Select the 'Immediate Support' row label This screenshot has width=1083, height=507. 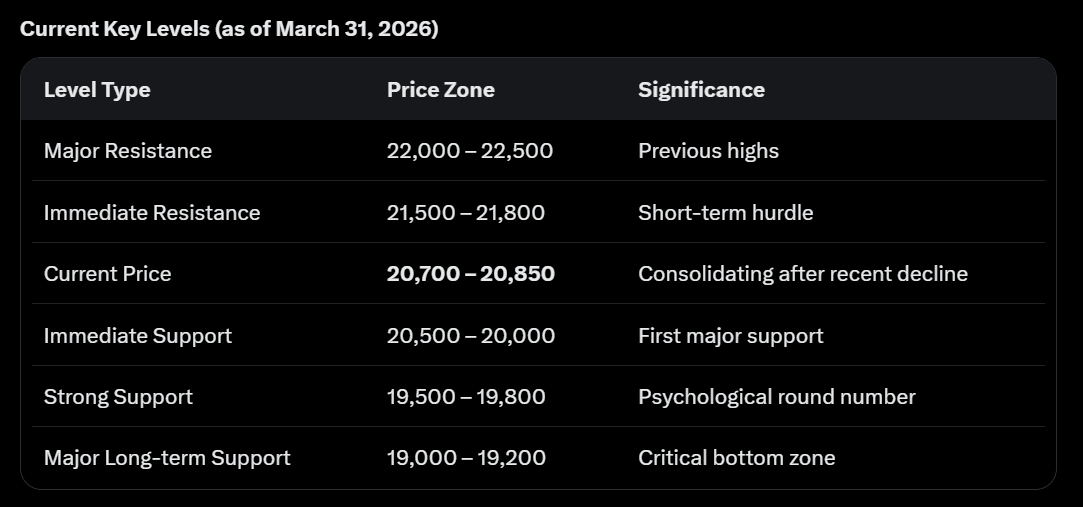138,336
